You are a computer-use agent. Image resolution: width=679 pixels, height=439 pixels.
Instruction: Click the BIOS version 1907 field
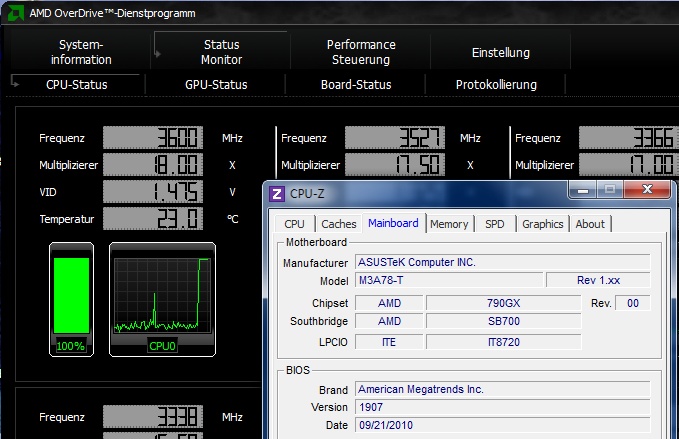(x=503, y=407)
